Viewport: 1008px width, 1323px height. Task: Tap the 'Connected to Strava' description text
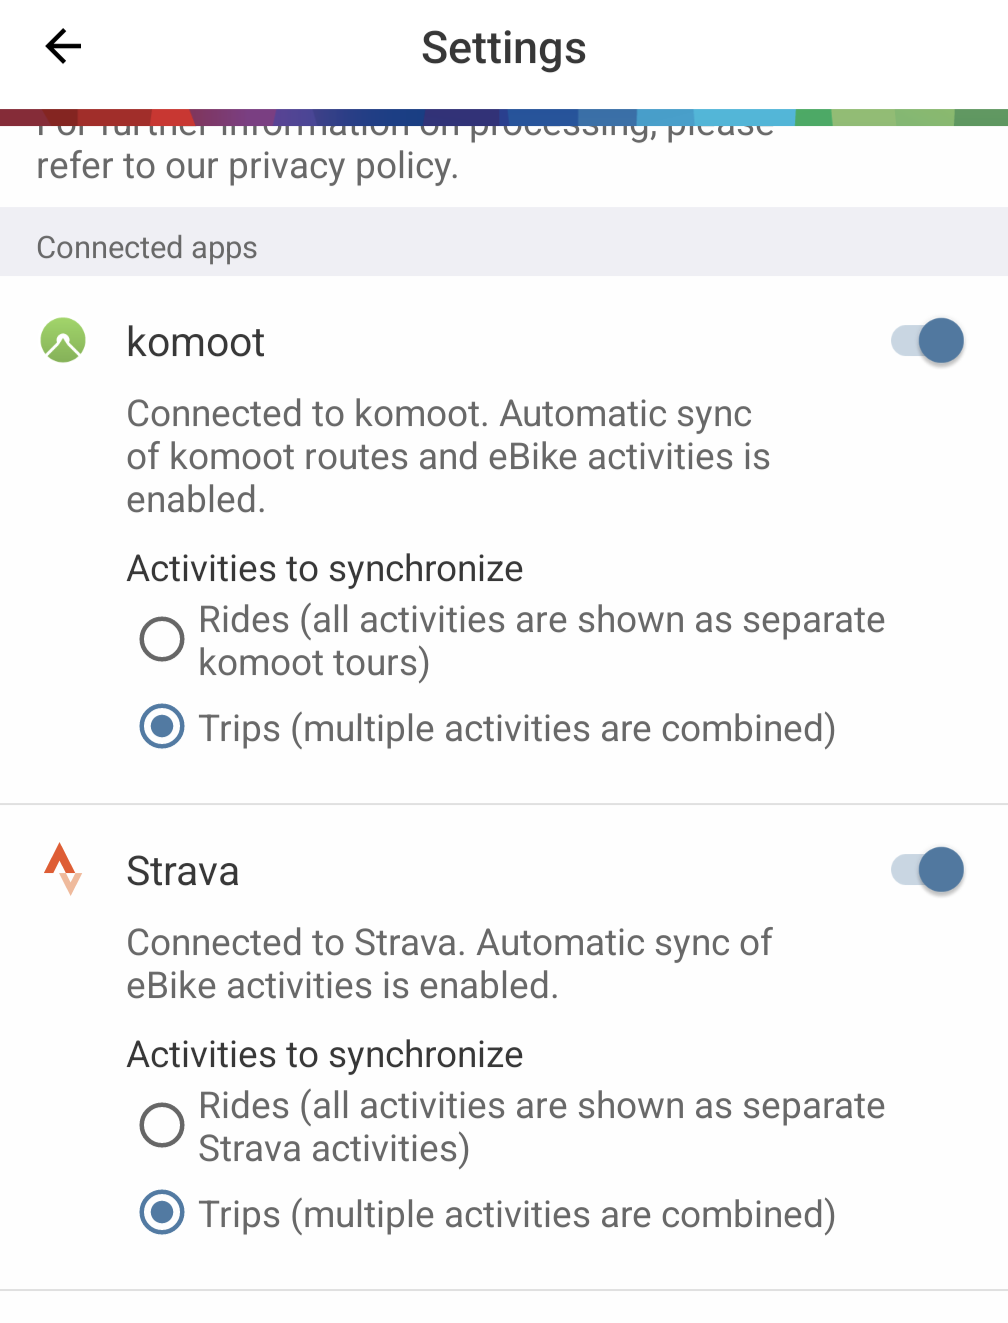click(x=448, y=964)
